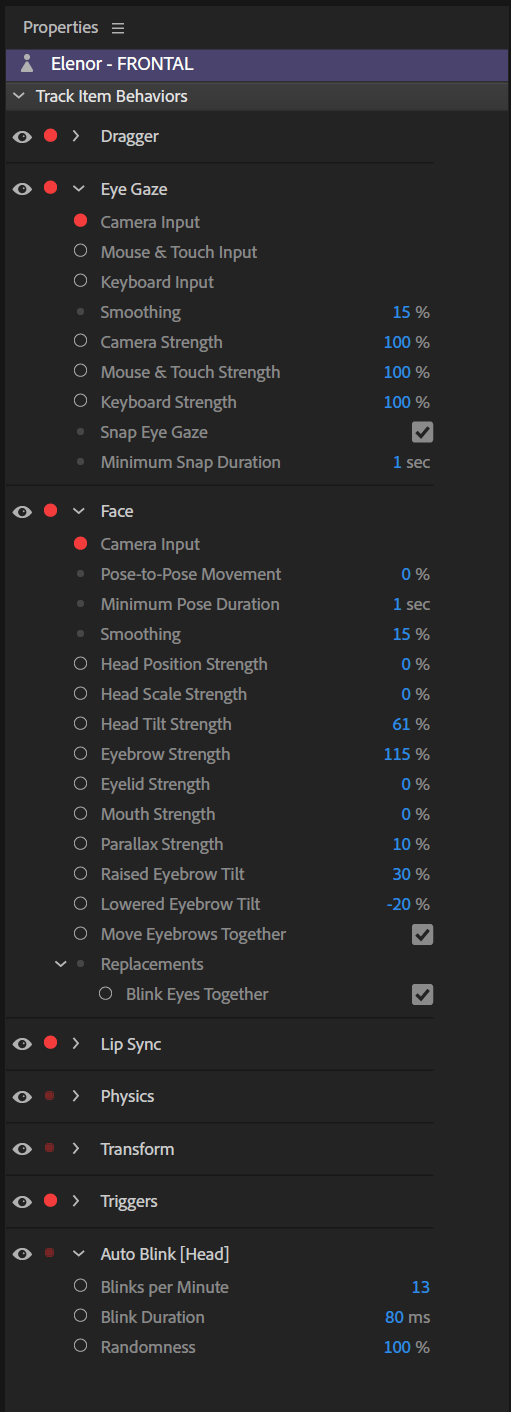Uncheck the Snap Eye Gaze checkbox

(422, 432)
